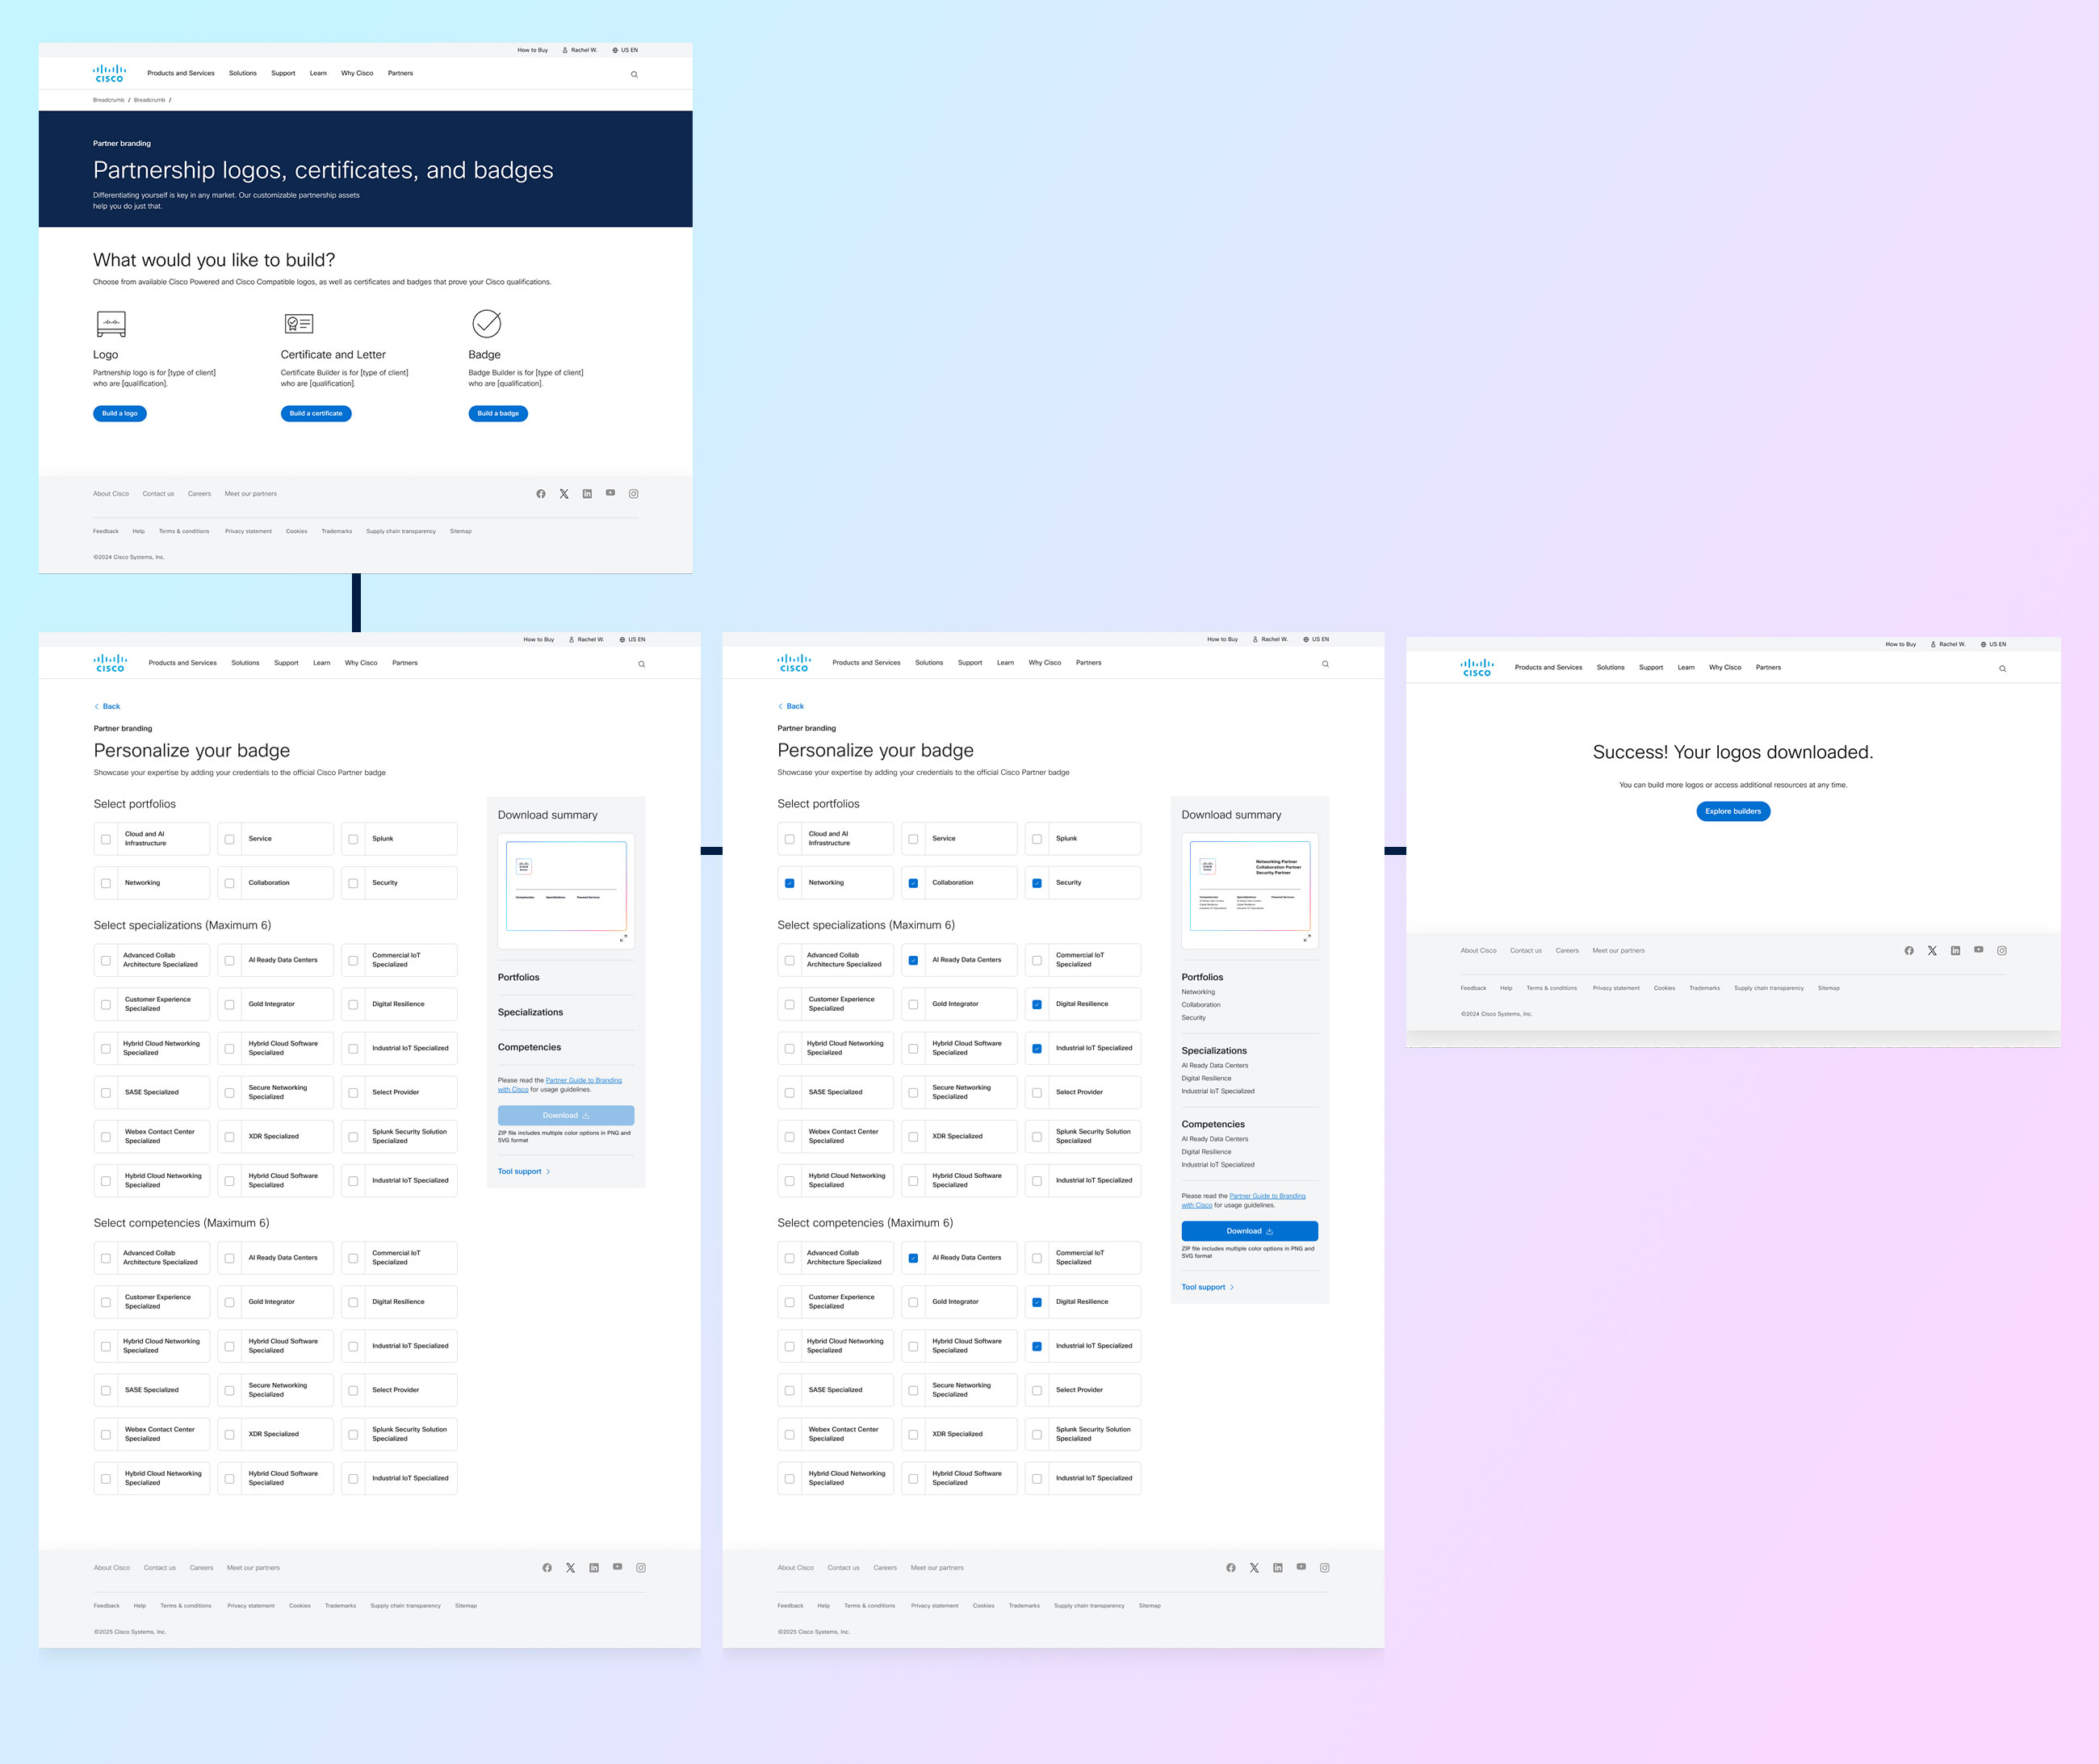This screenshot has width=2099, height=1764.
Task: Click the Logo builder monitor icon
Action: tap(111, 324)
